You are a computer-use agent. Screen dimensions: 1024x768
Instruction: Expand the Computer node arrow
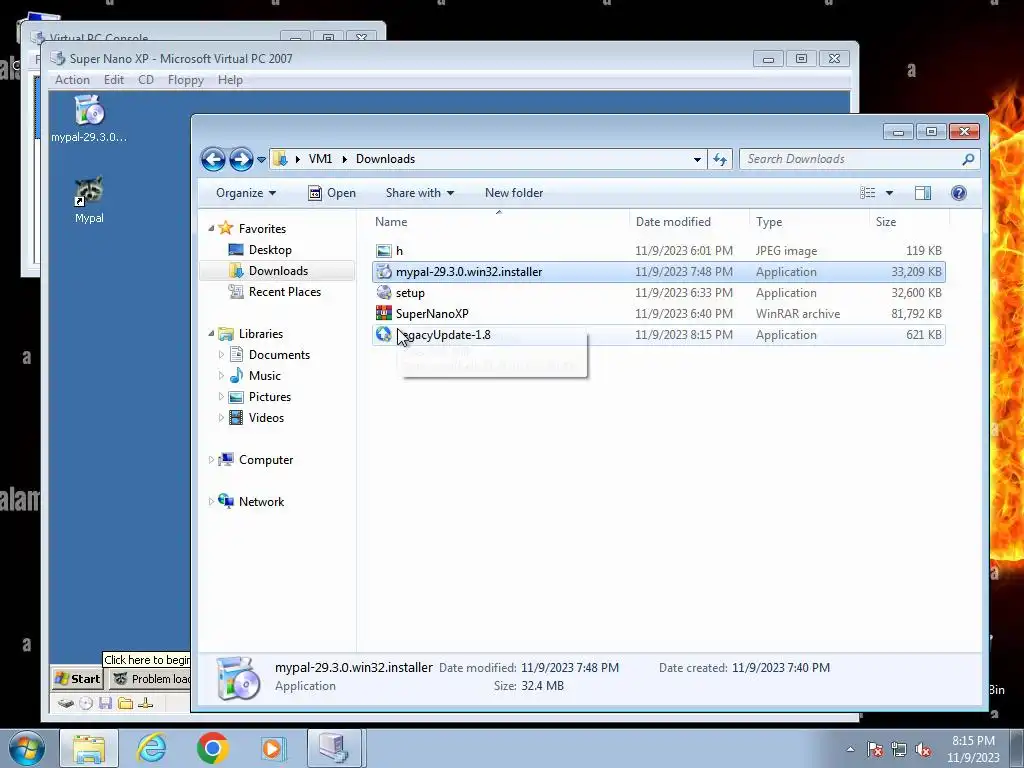(x=211, y=460)
